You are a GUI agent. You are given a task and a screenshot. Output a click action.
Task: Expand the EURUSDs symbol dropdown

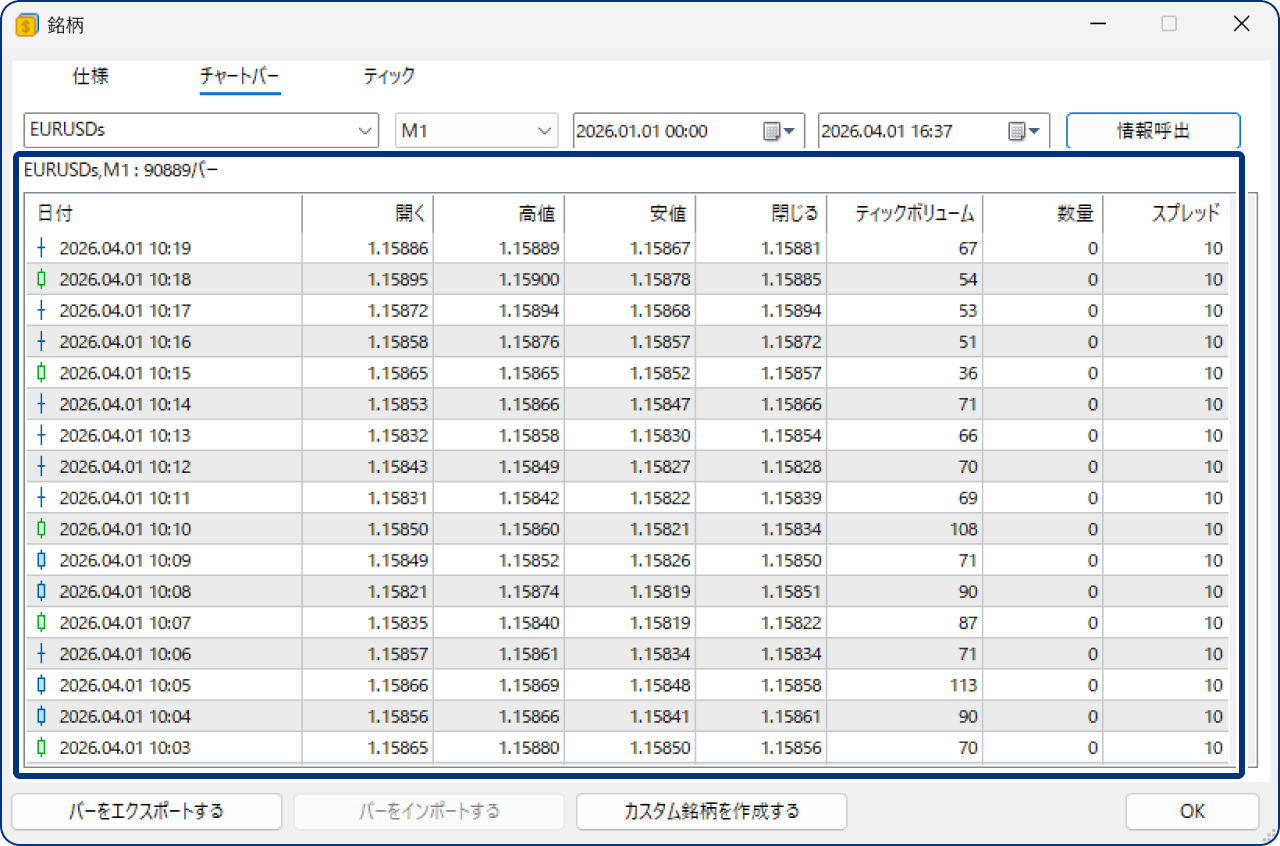[x=362, y=131]
